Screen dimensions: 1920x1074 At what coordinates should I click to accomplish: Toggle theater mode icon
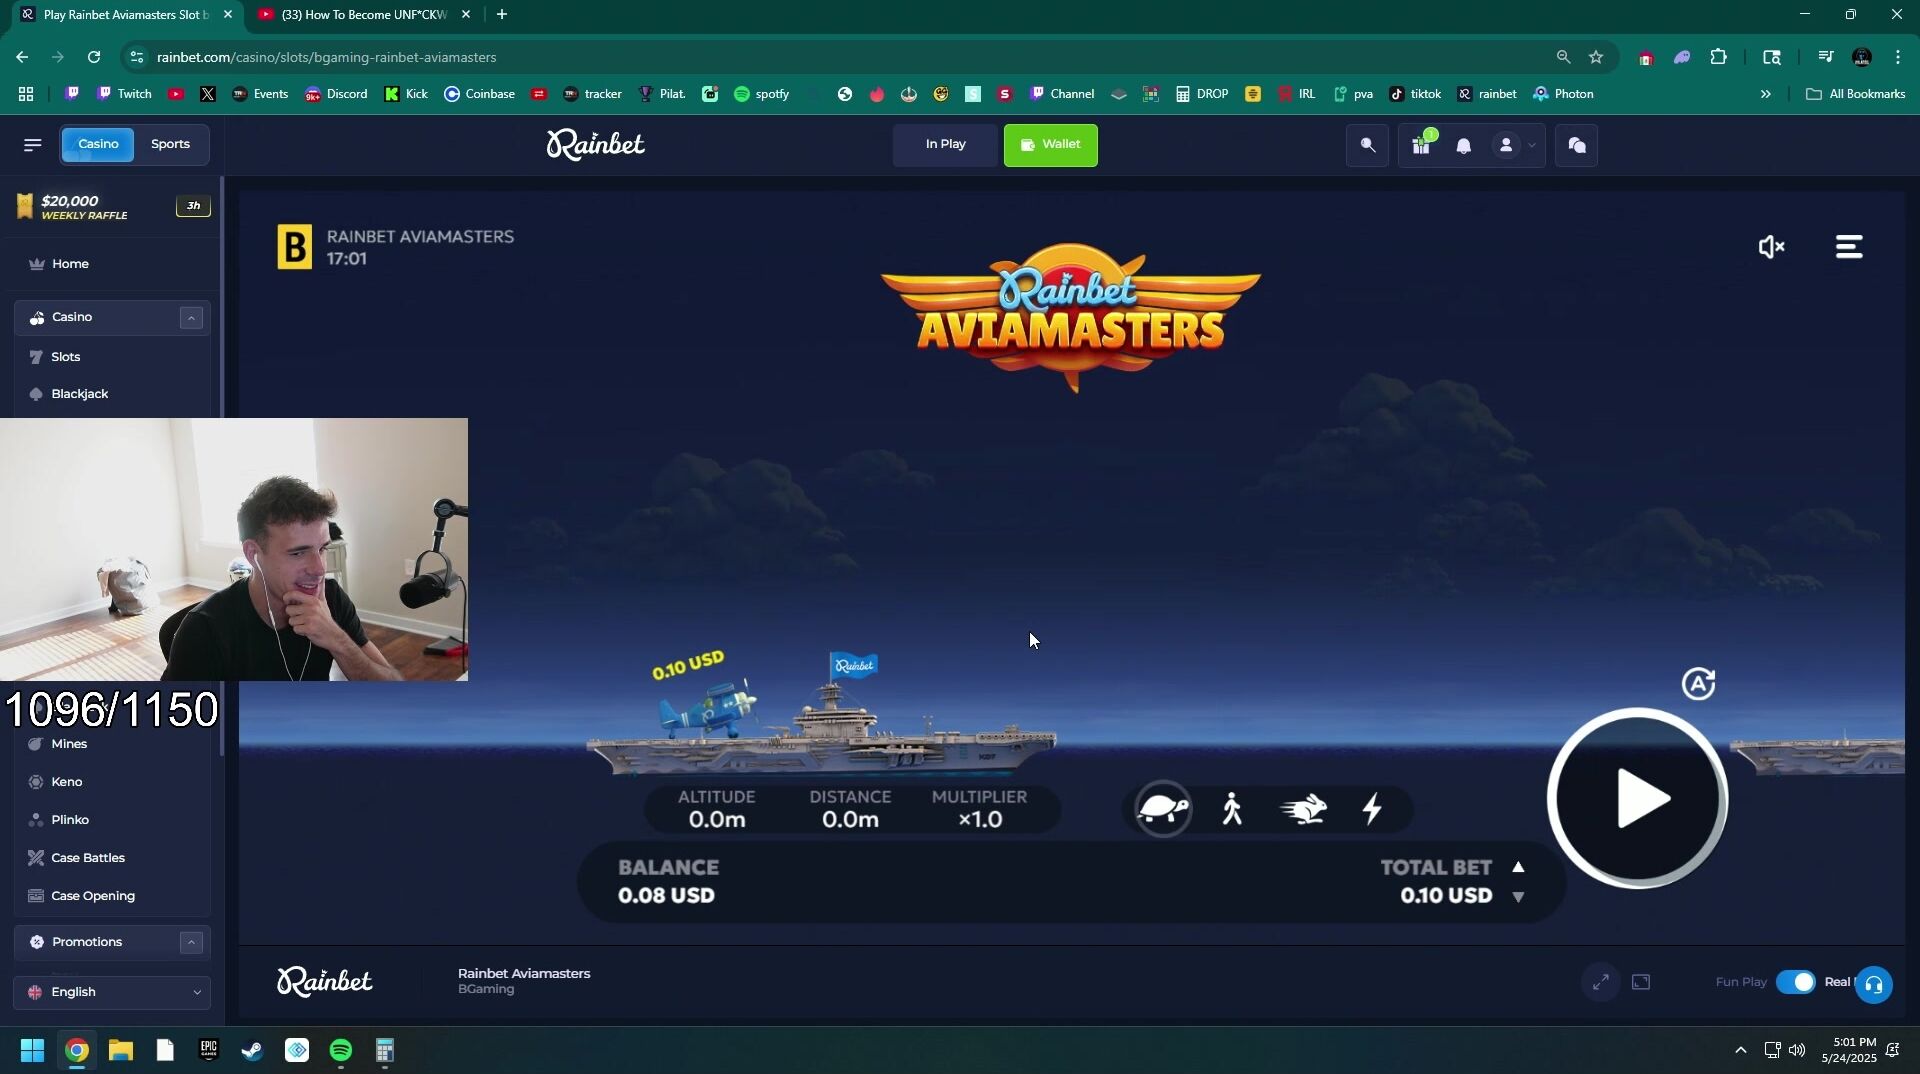click(x=1641, y=983)
